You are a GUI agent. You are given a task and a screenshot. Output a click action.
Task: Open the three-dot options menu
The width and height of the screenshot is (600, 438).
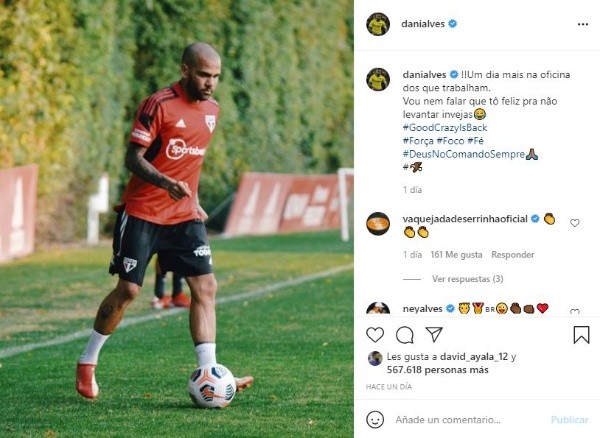(583, 24)
